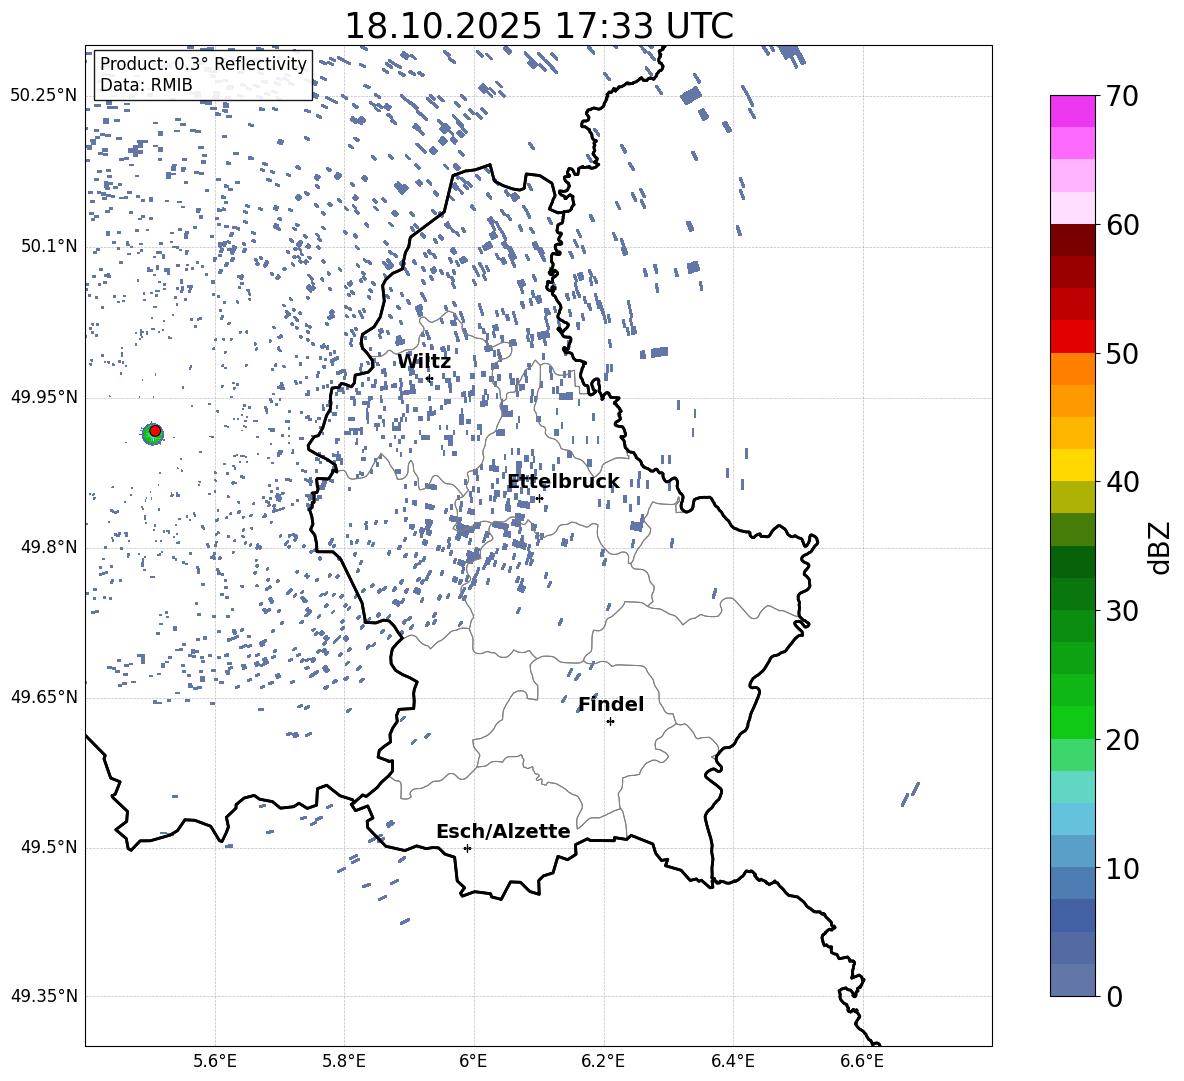Click the dBZ colorbar axis label
Image resolution: width=1184 pixels, height=1081 pixels.
click(1161, 547)
